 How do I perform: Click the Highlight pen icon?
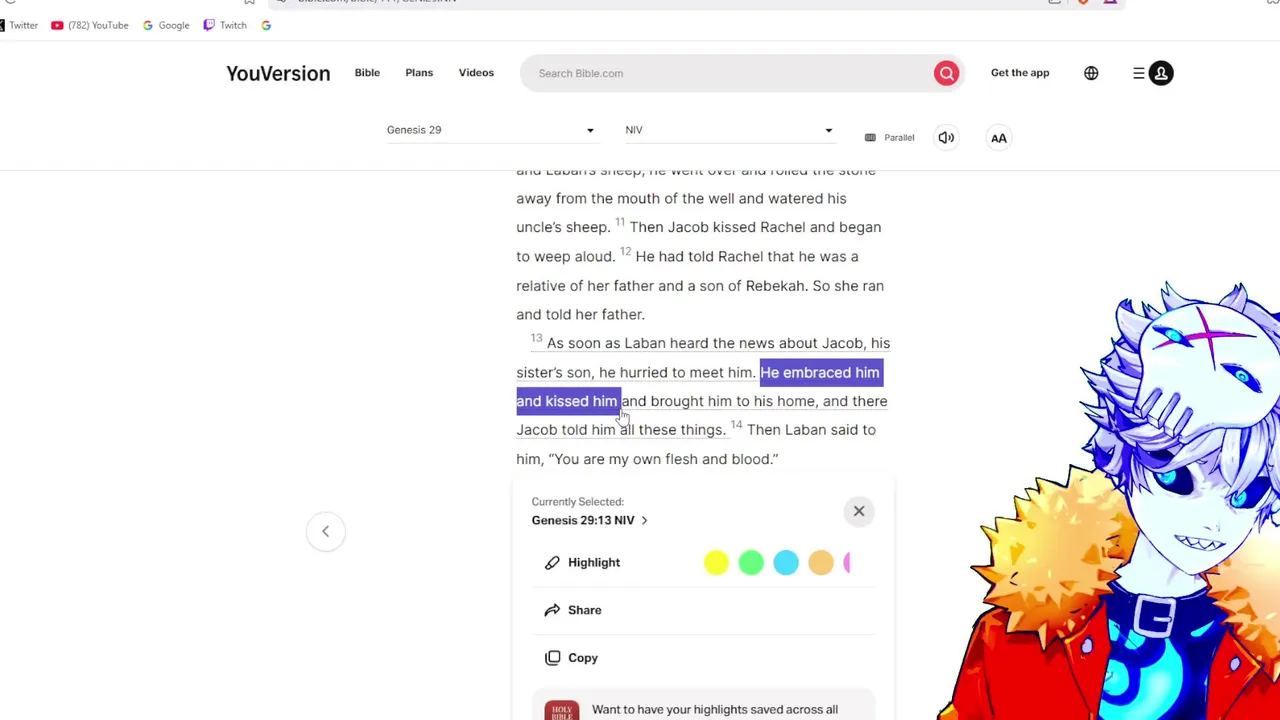point(552,563)
